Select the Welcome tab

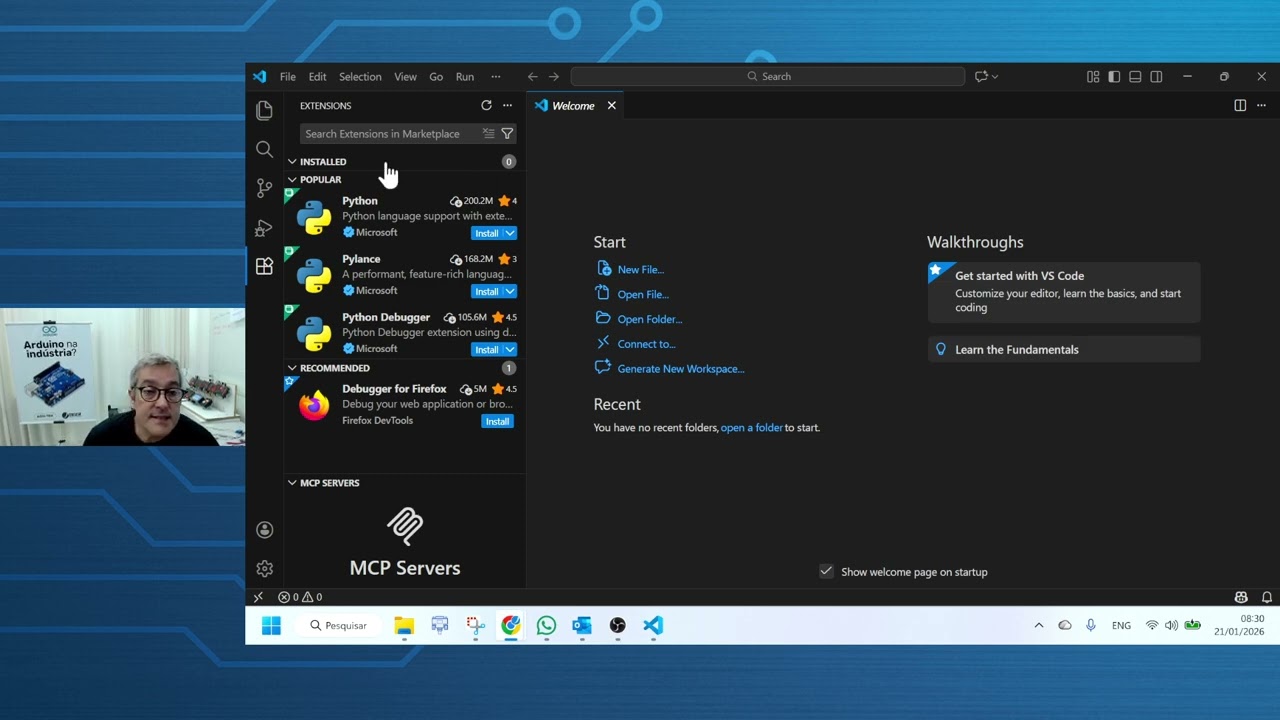(573, 105)
